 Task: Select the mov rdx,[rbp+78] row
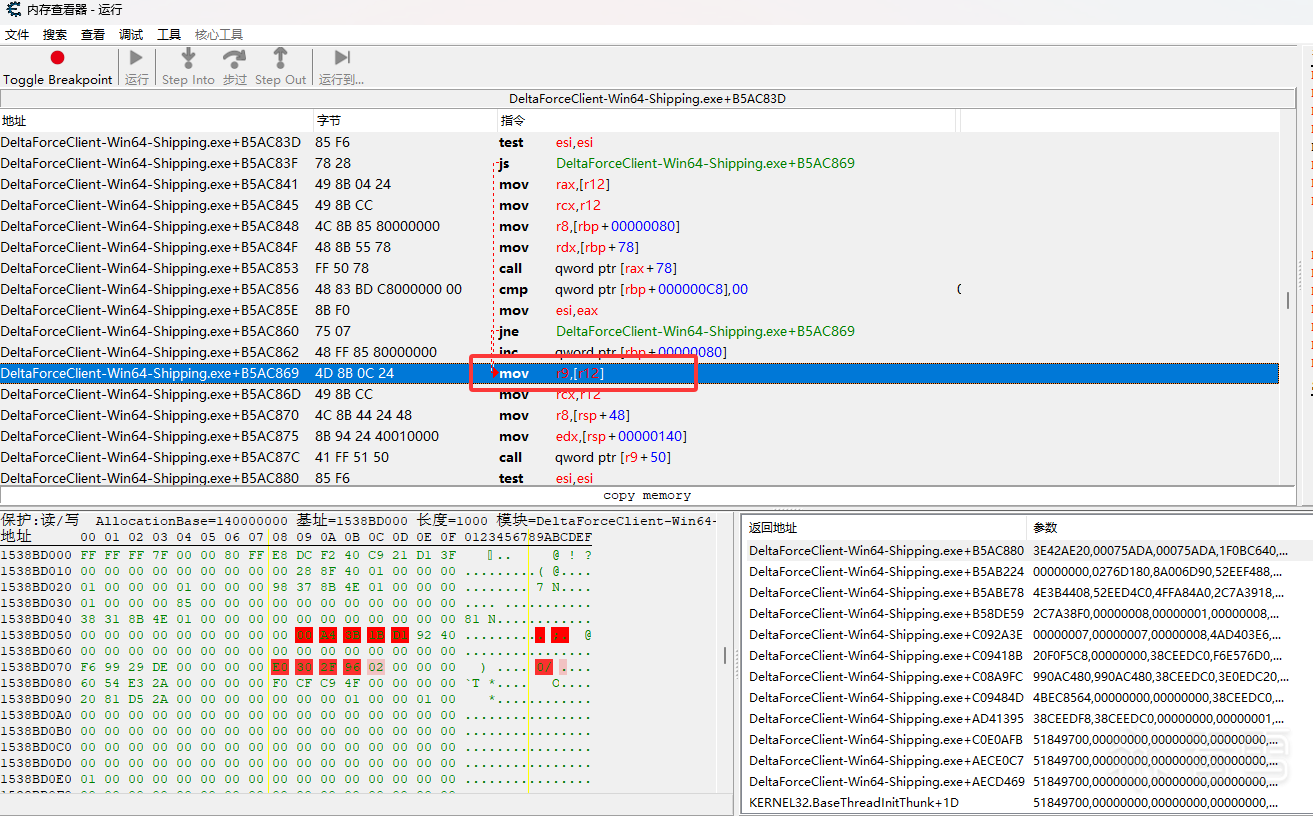(x=639, y=247)
